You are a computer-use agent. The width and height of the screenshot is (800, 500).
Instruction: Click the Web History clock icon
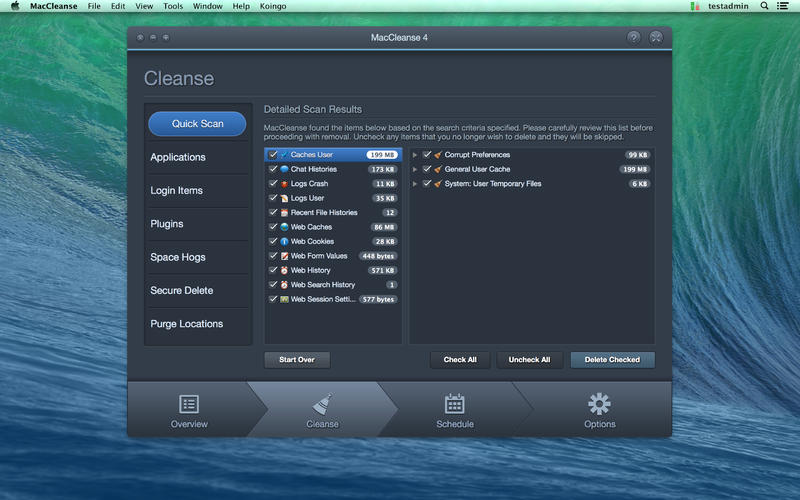click(x=284, y=270)
